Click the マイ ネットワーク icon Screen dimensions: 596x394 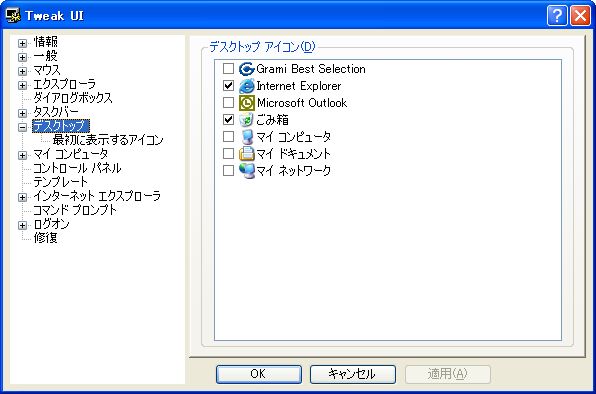pos(246,171)
